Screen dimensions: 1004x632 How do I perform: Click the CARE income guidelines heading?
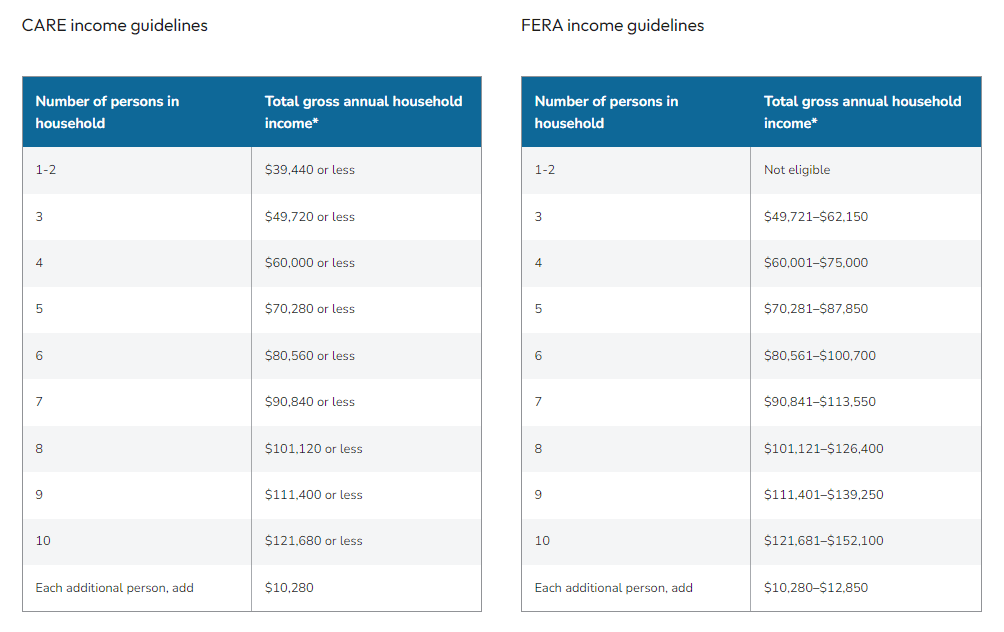click(x=115, y=26)
